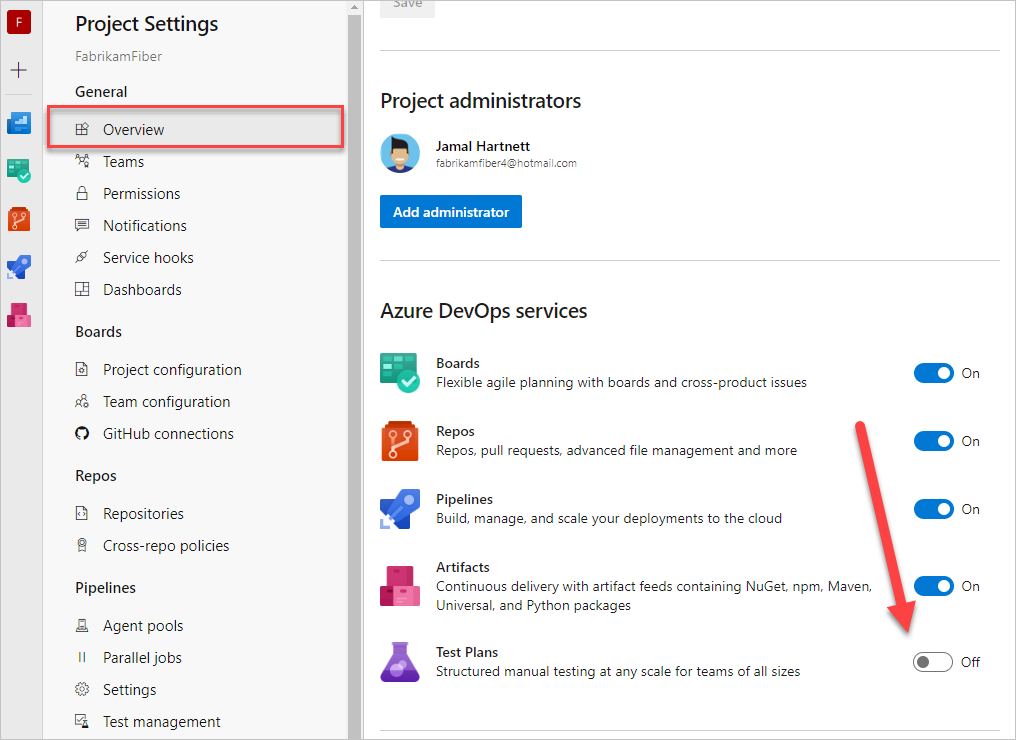Click the Project configuration page icon
Image resolution: width=1016 pixels, height=740 pixels.
[82, 369]
